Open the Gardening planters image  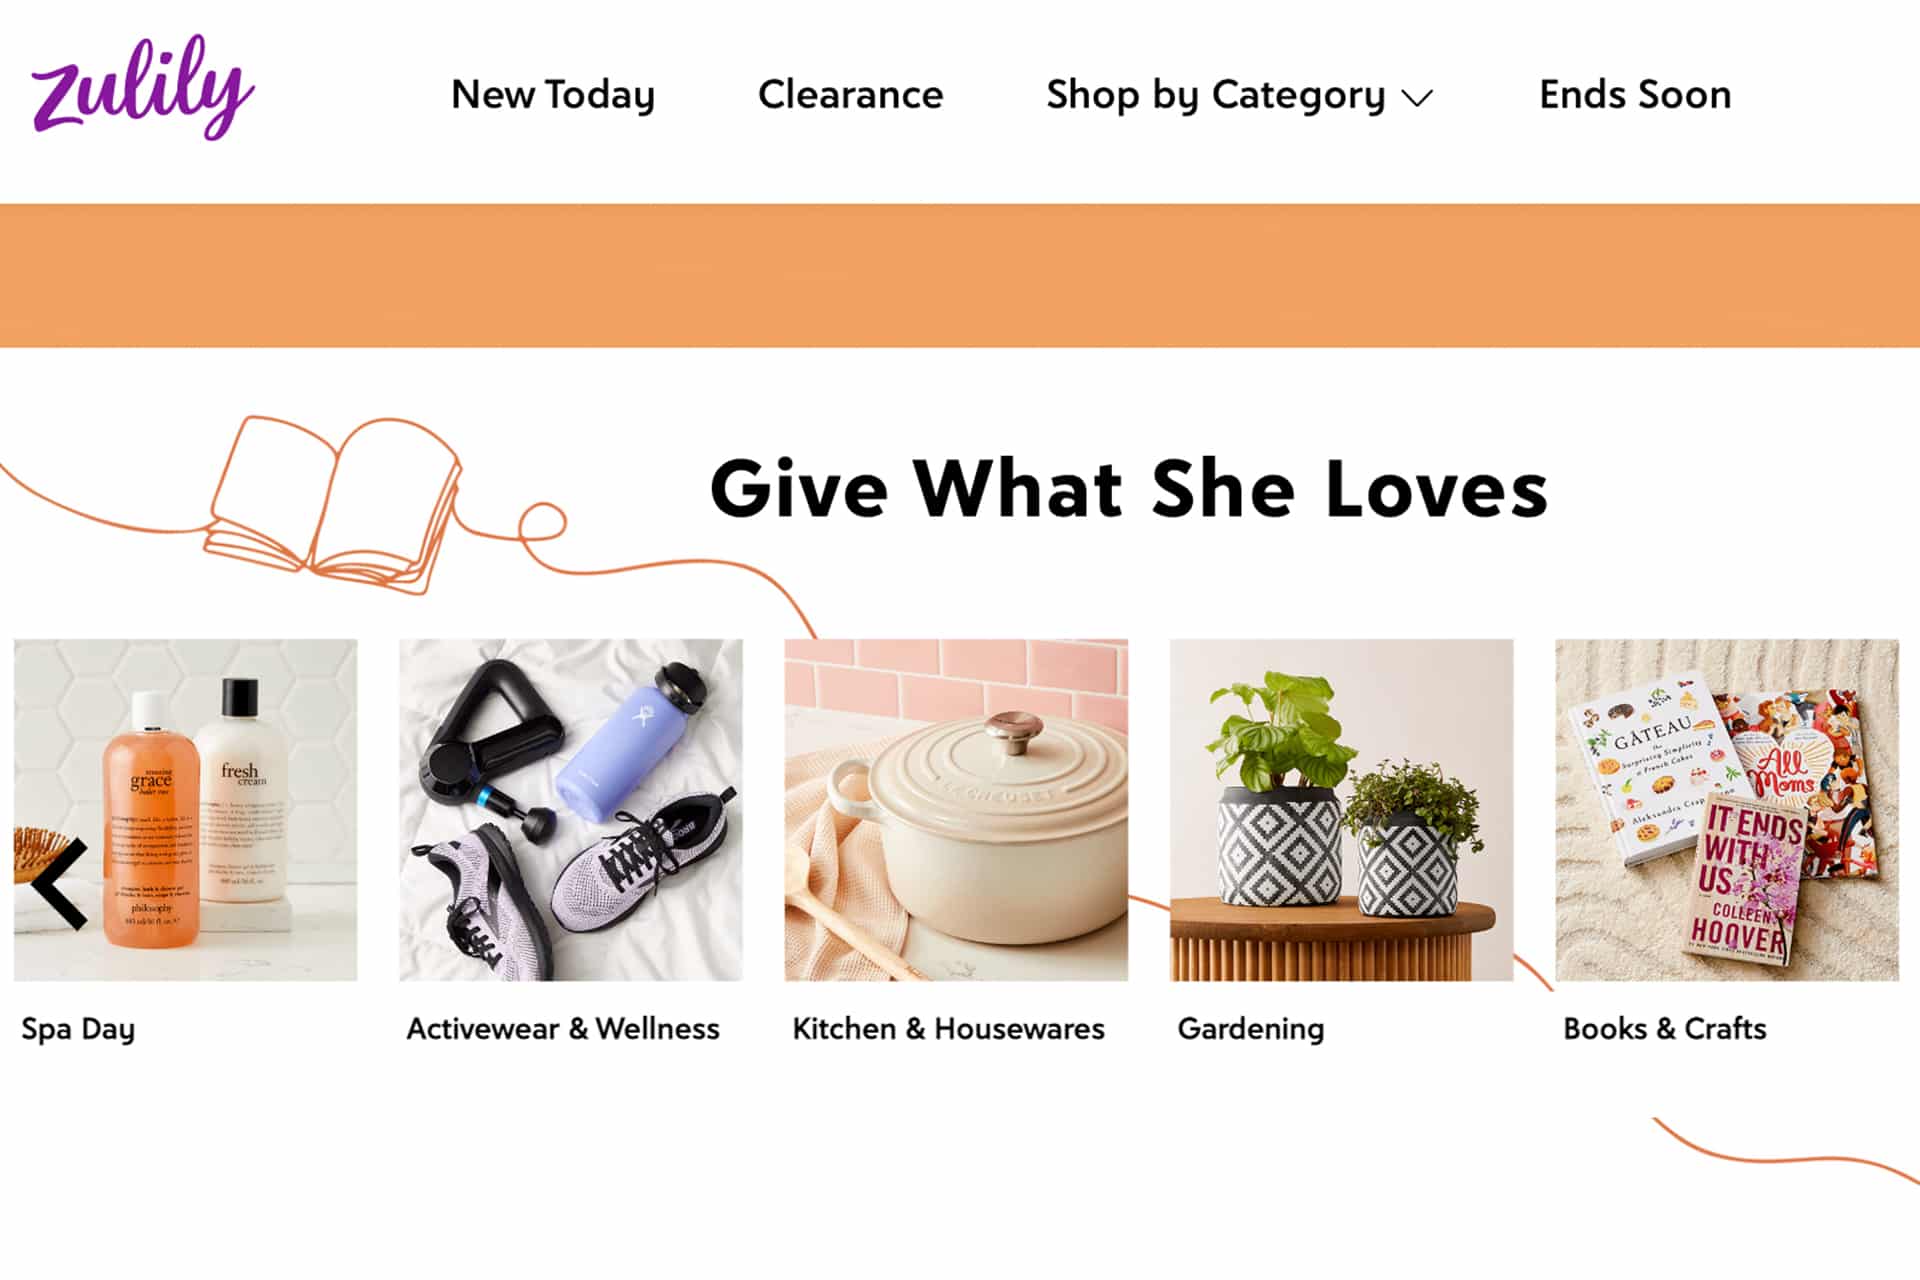[1342, 810]
